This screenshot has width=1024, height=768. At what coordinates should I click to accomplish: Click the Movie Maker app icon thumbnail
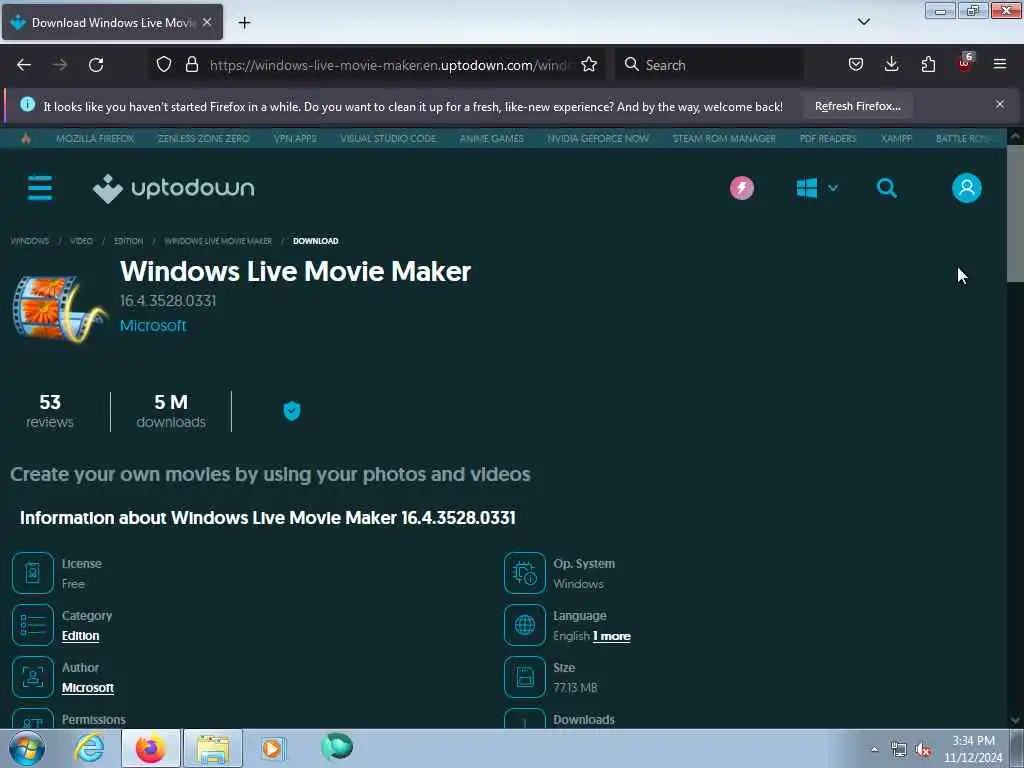pos(59,308)
